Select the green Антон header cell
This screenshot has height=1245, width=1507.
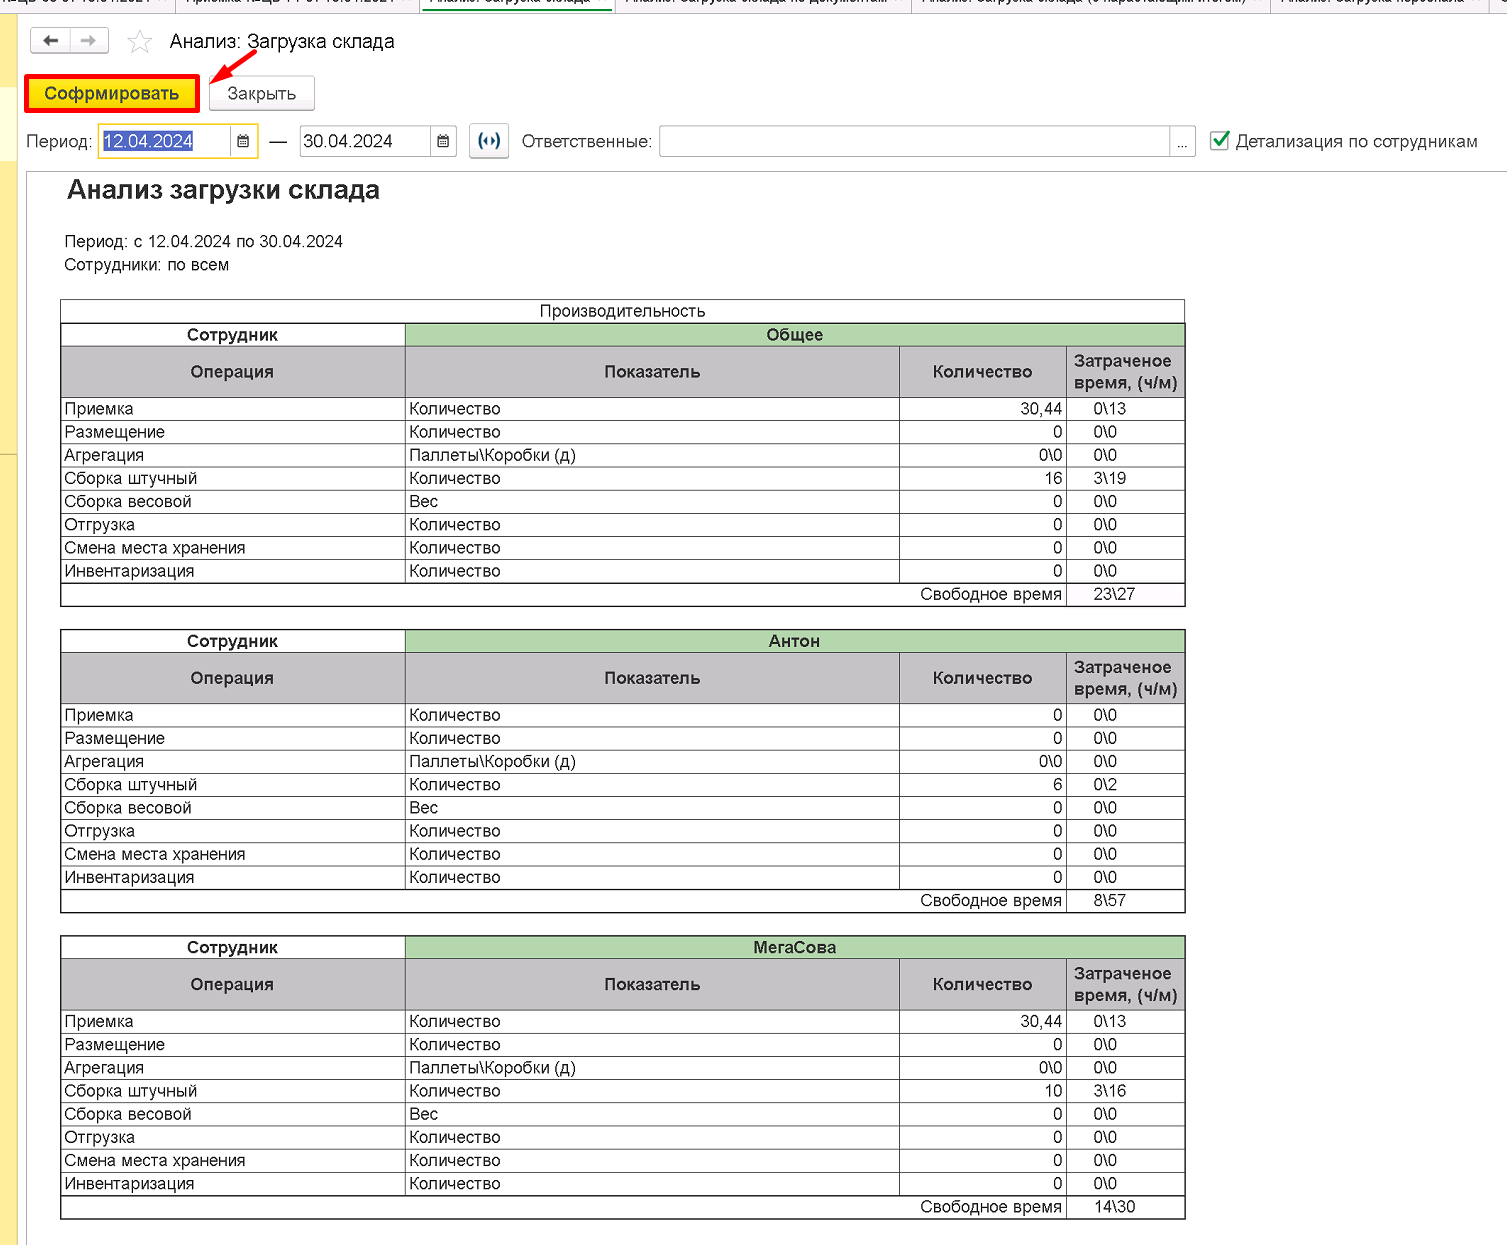795,641
